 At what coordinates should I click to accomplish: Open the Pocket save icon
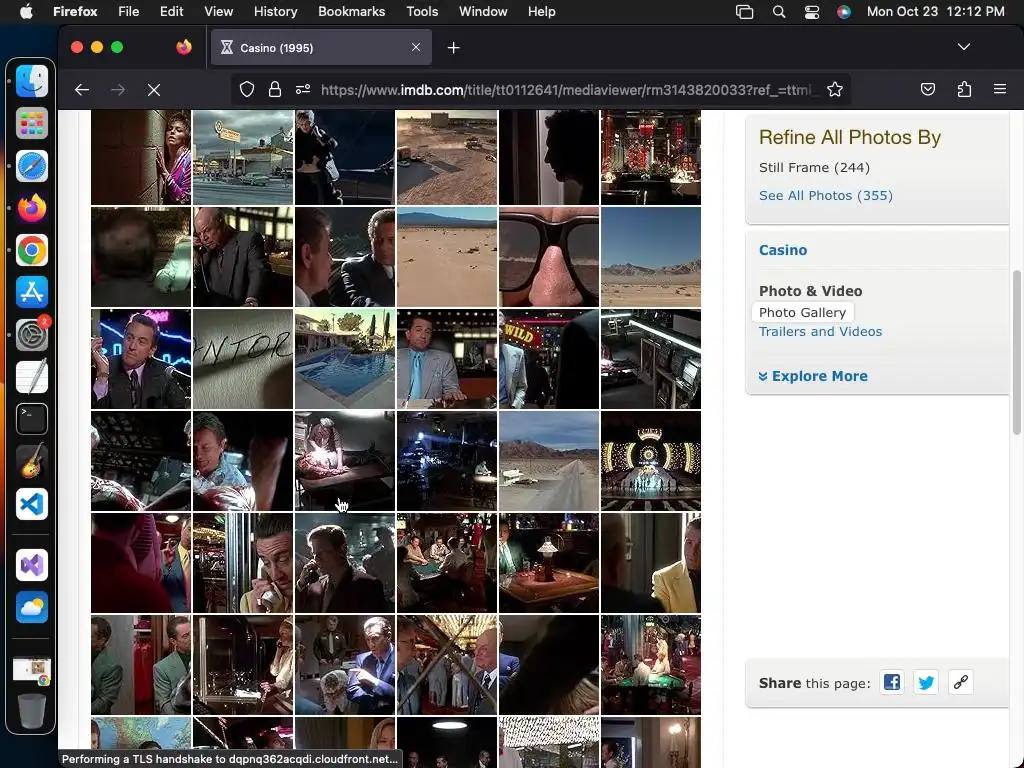(928, 89)
